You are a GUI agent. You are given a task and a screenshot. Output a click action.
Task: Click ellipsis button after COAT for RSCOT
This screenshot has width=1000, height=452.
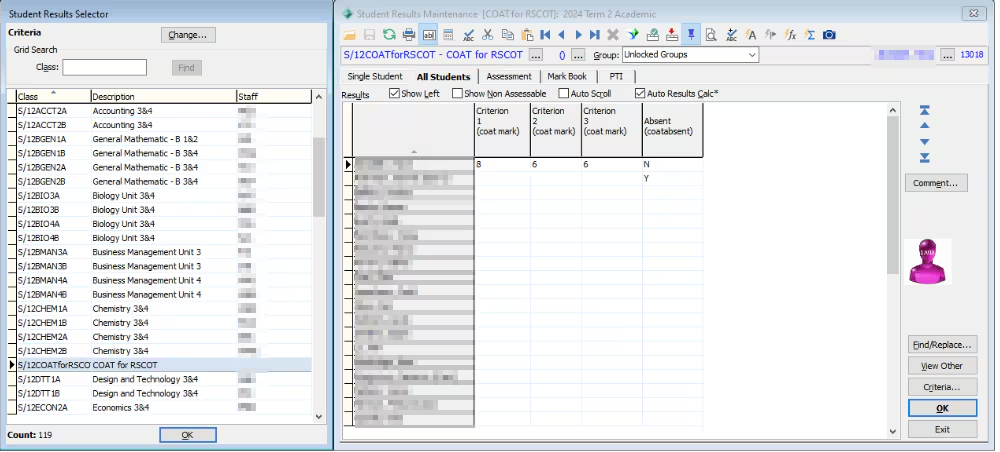(x=536, y=55)
